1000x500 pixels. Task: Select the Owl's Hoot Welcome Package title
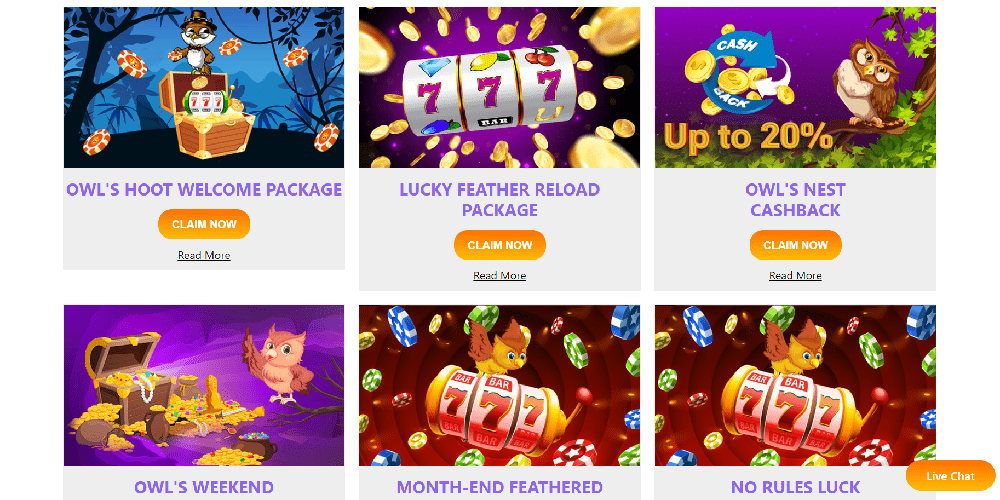204,189
